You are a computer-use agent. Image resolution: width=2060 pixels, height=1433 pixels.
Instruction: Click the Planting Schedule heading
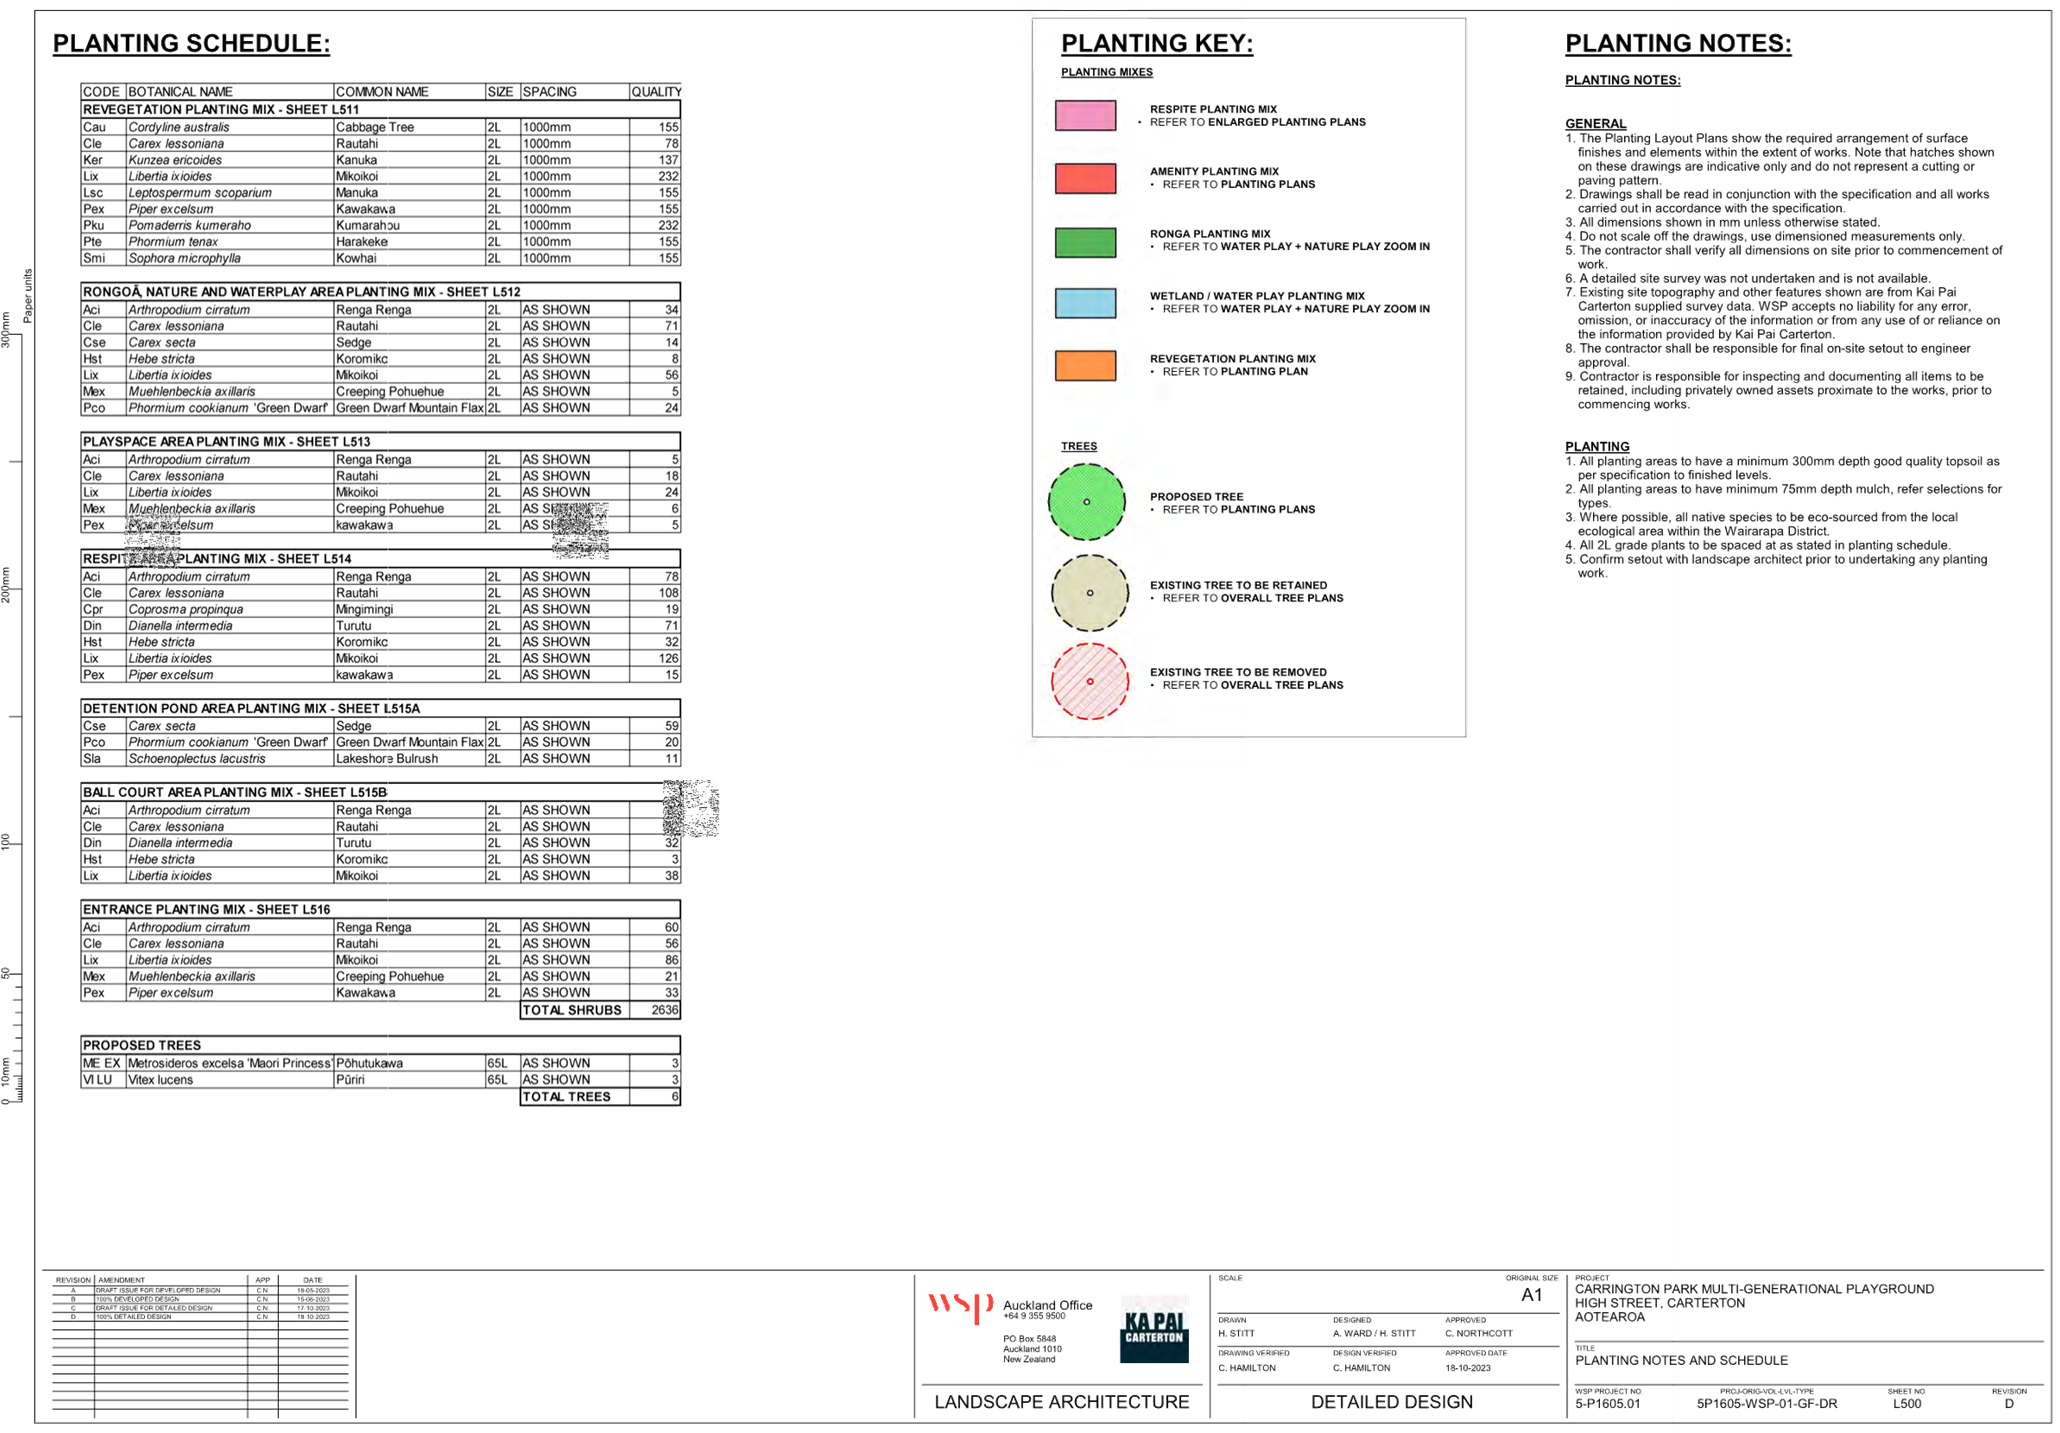(191, 44)
